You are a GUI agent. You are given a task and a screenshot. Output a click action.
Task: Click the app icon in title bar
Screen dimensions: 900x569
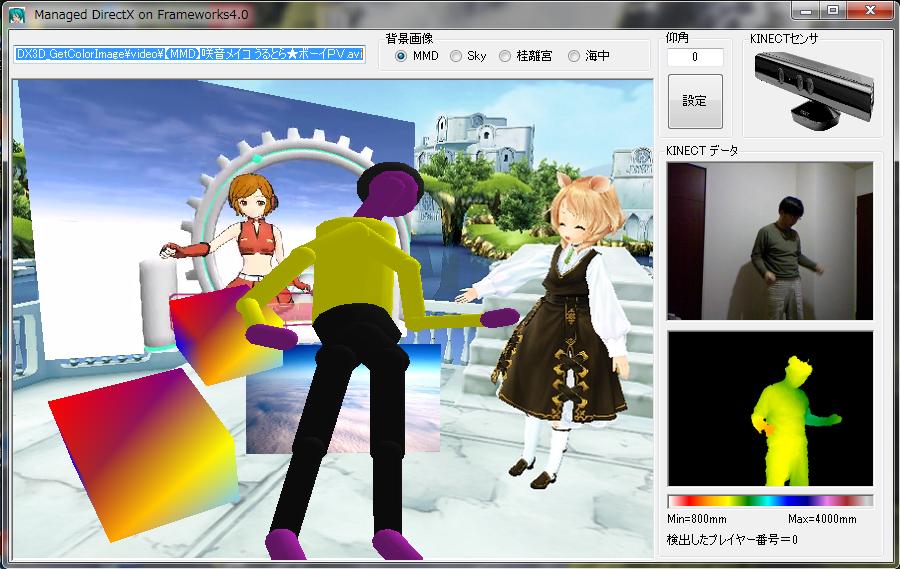[17, 14]
